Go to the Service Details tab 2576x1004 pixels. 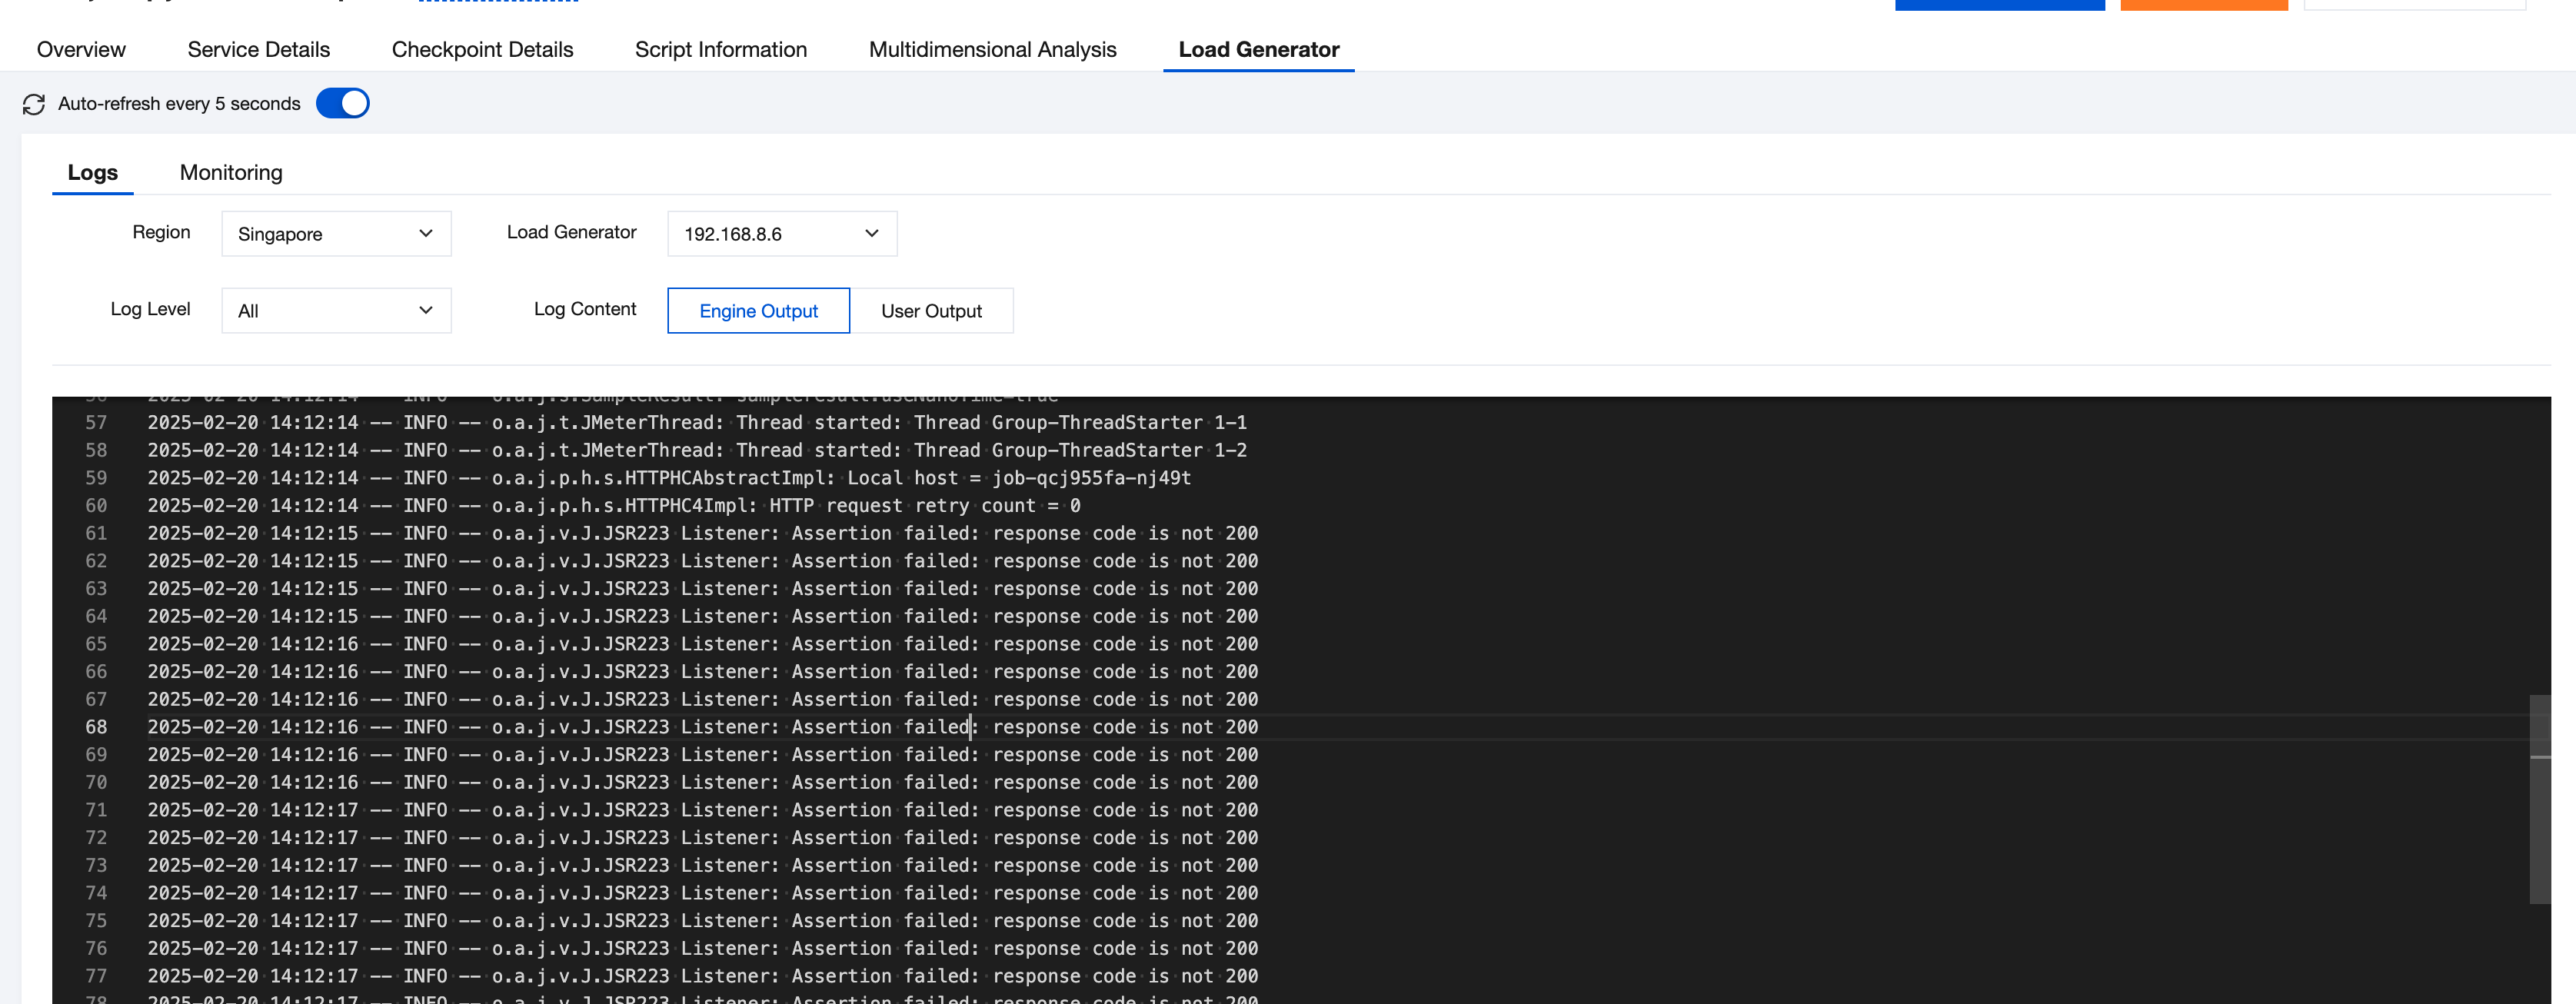pyautogui.click(x=258, y=50)
